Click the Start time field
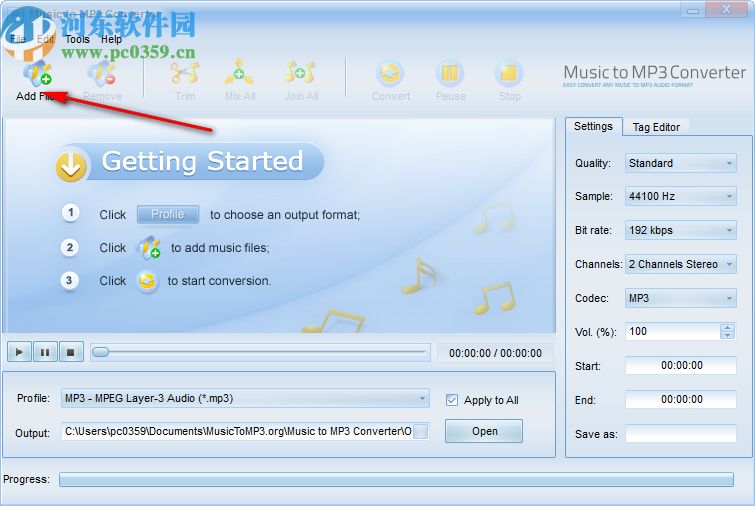 [681, 365]
